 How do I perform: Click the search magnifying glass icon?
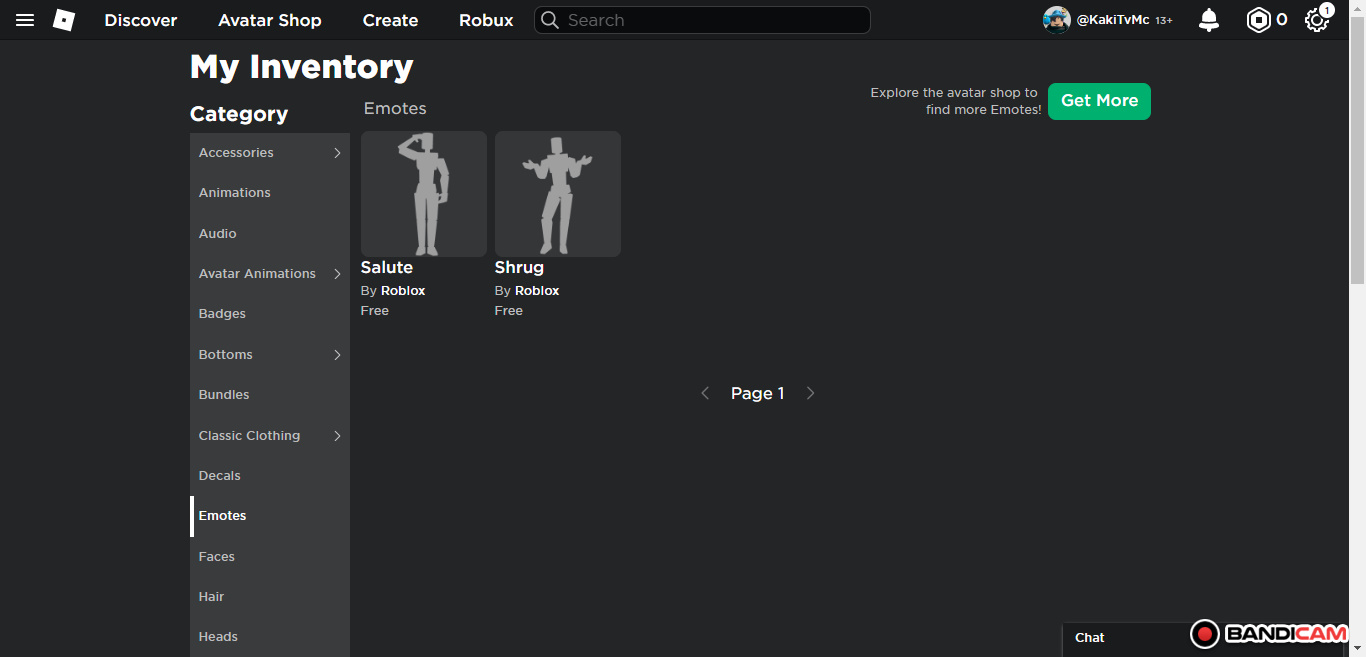[x=550, y=20]
